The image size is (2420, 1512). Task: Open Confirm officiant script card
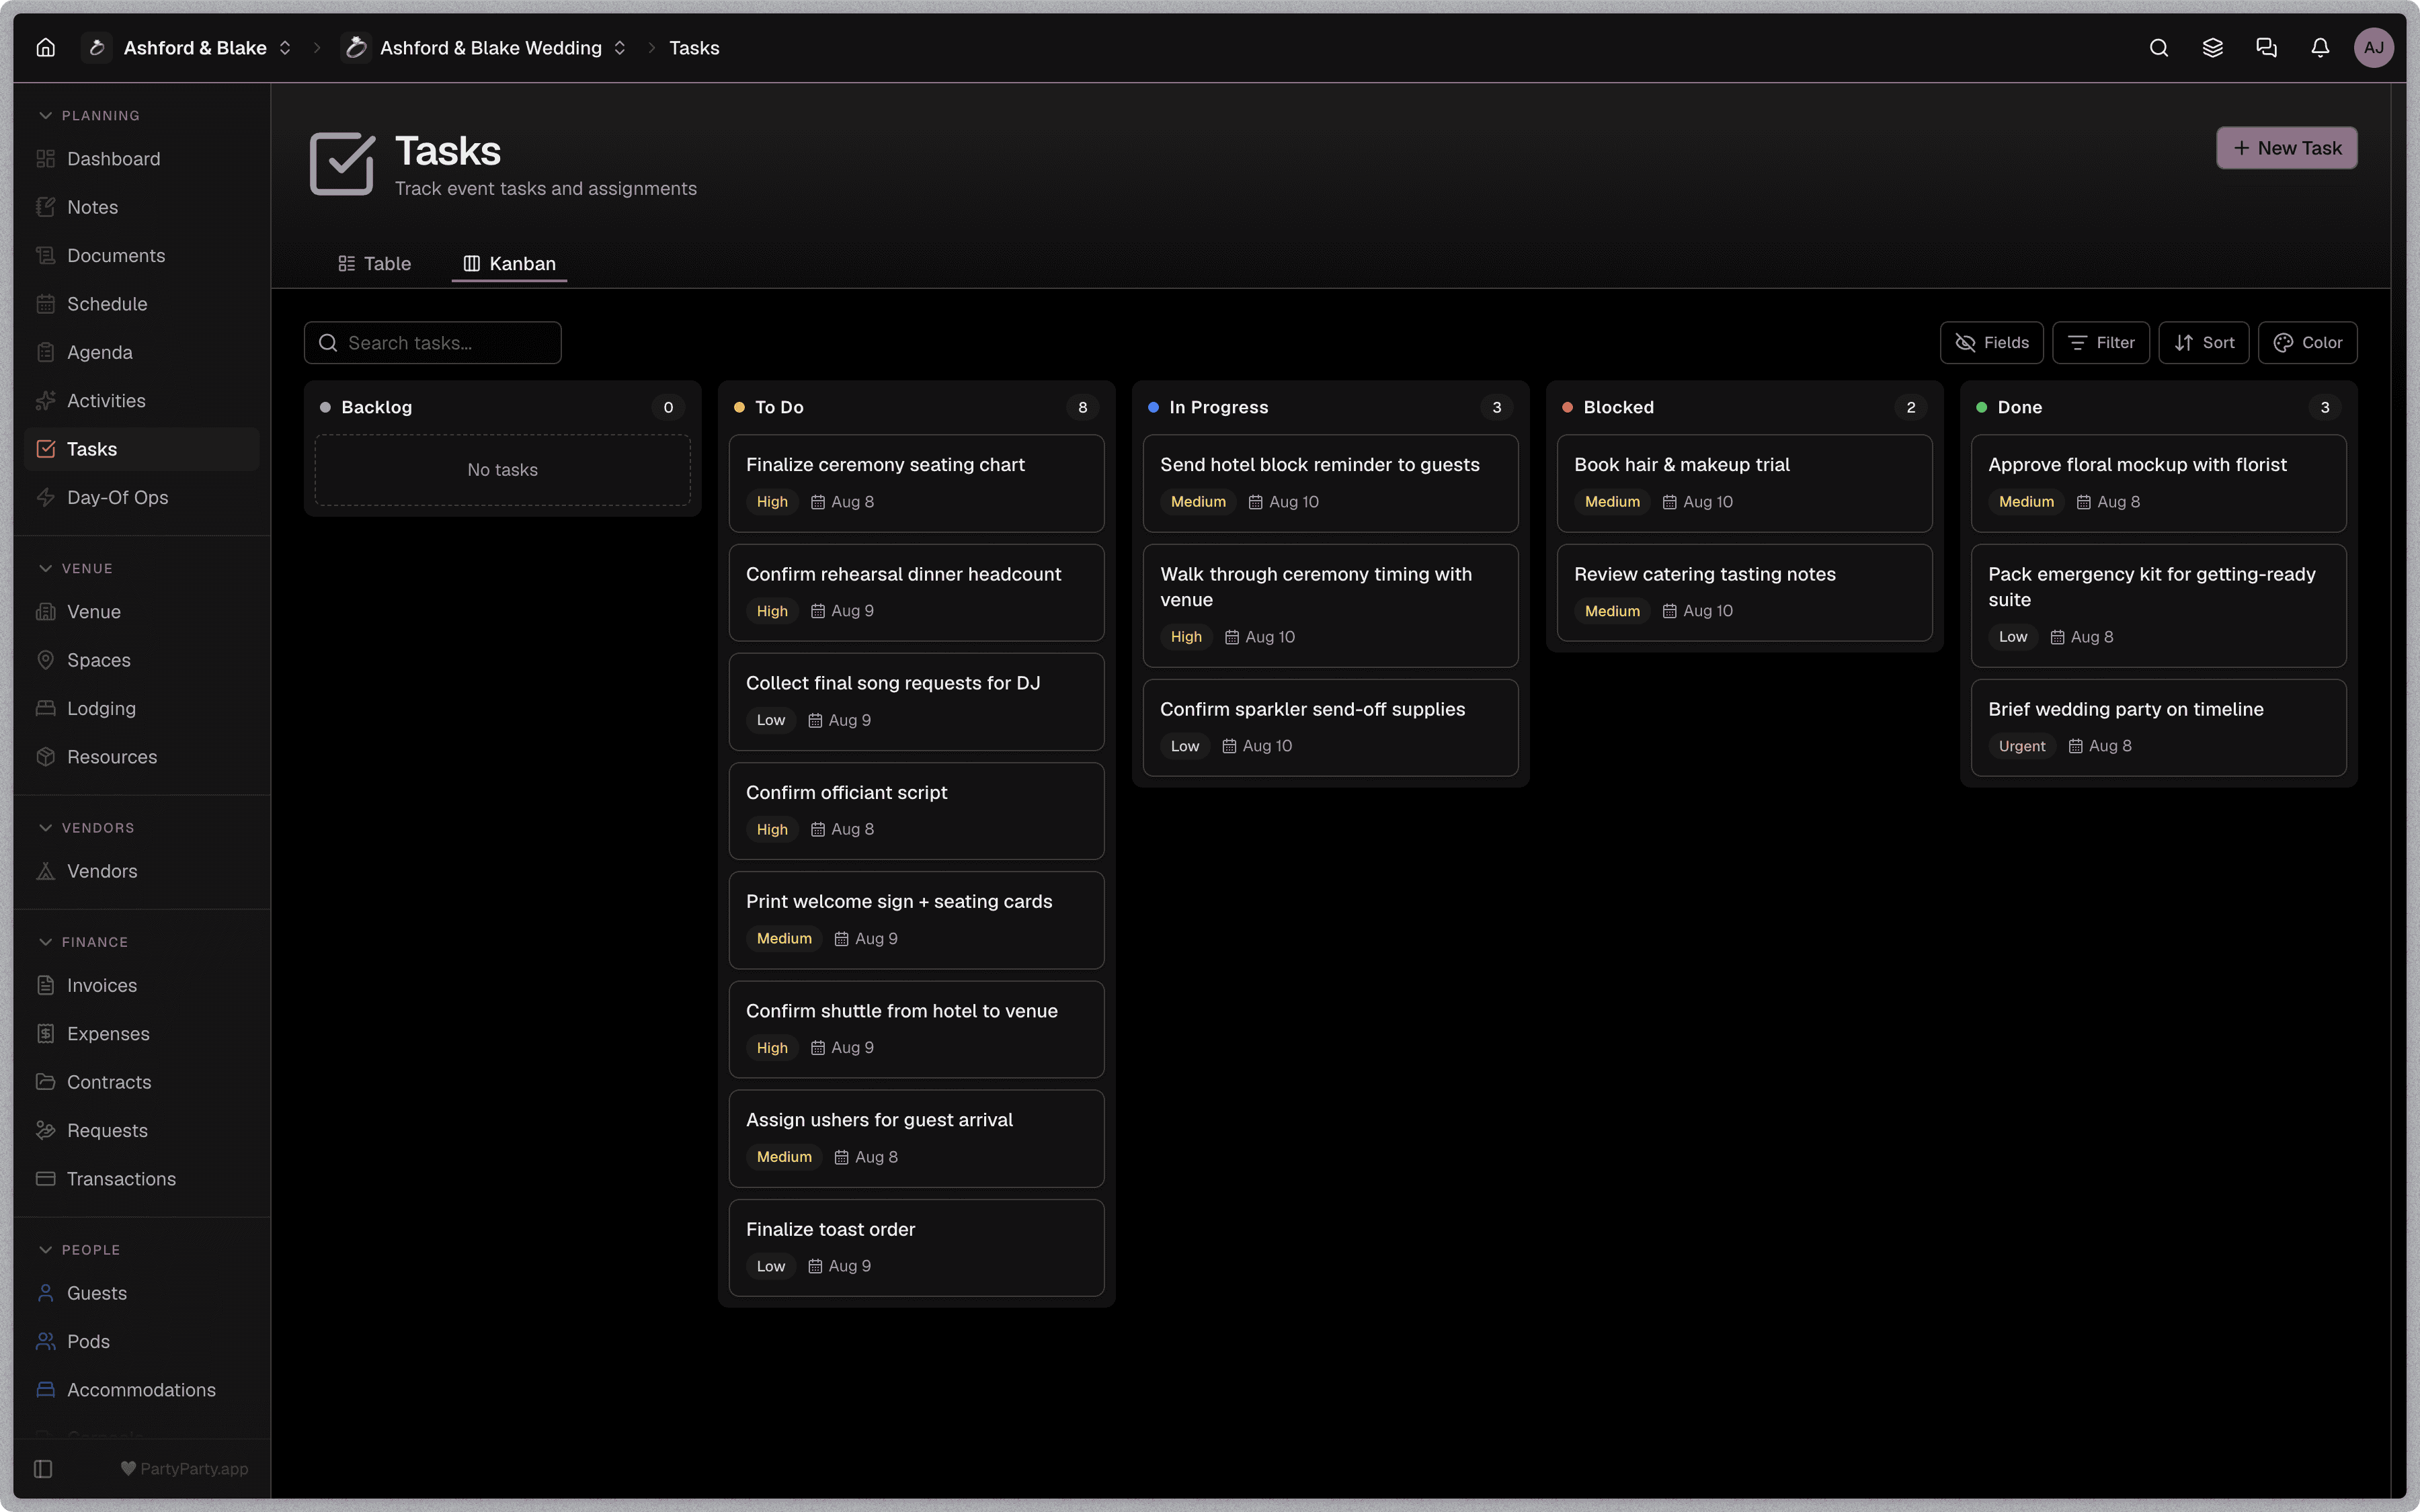(916, 811)
